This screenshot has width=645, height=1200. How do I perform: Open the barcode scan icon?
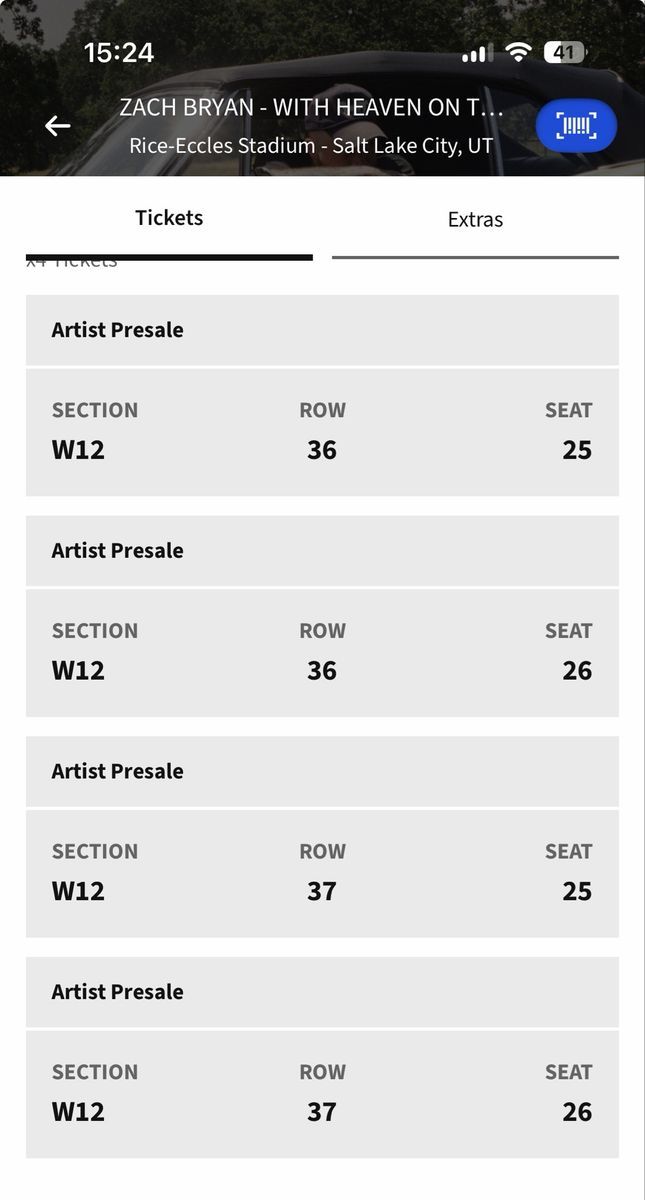[576, 126]
